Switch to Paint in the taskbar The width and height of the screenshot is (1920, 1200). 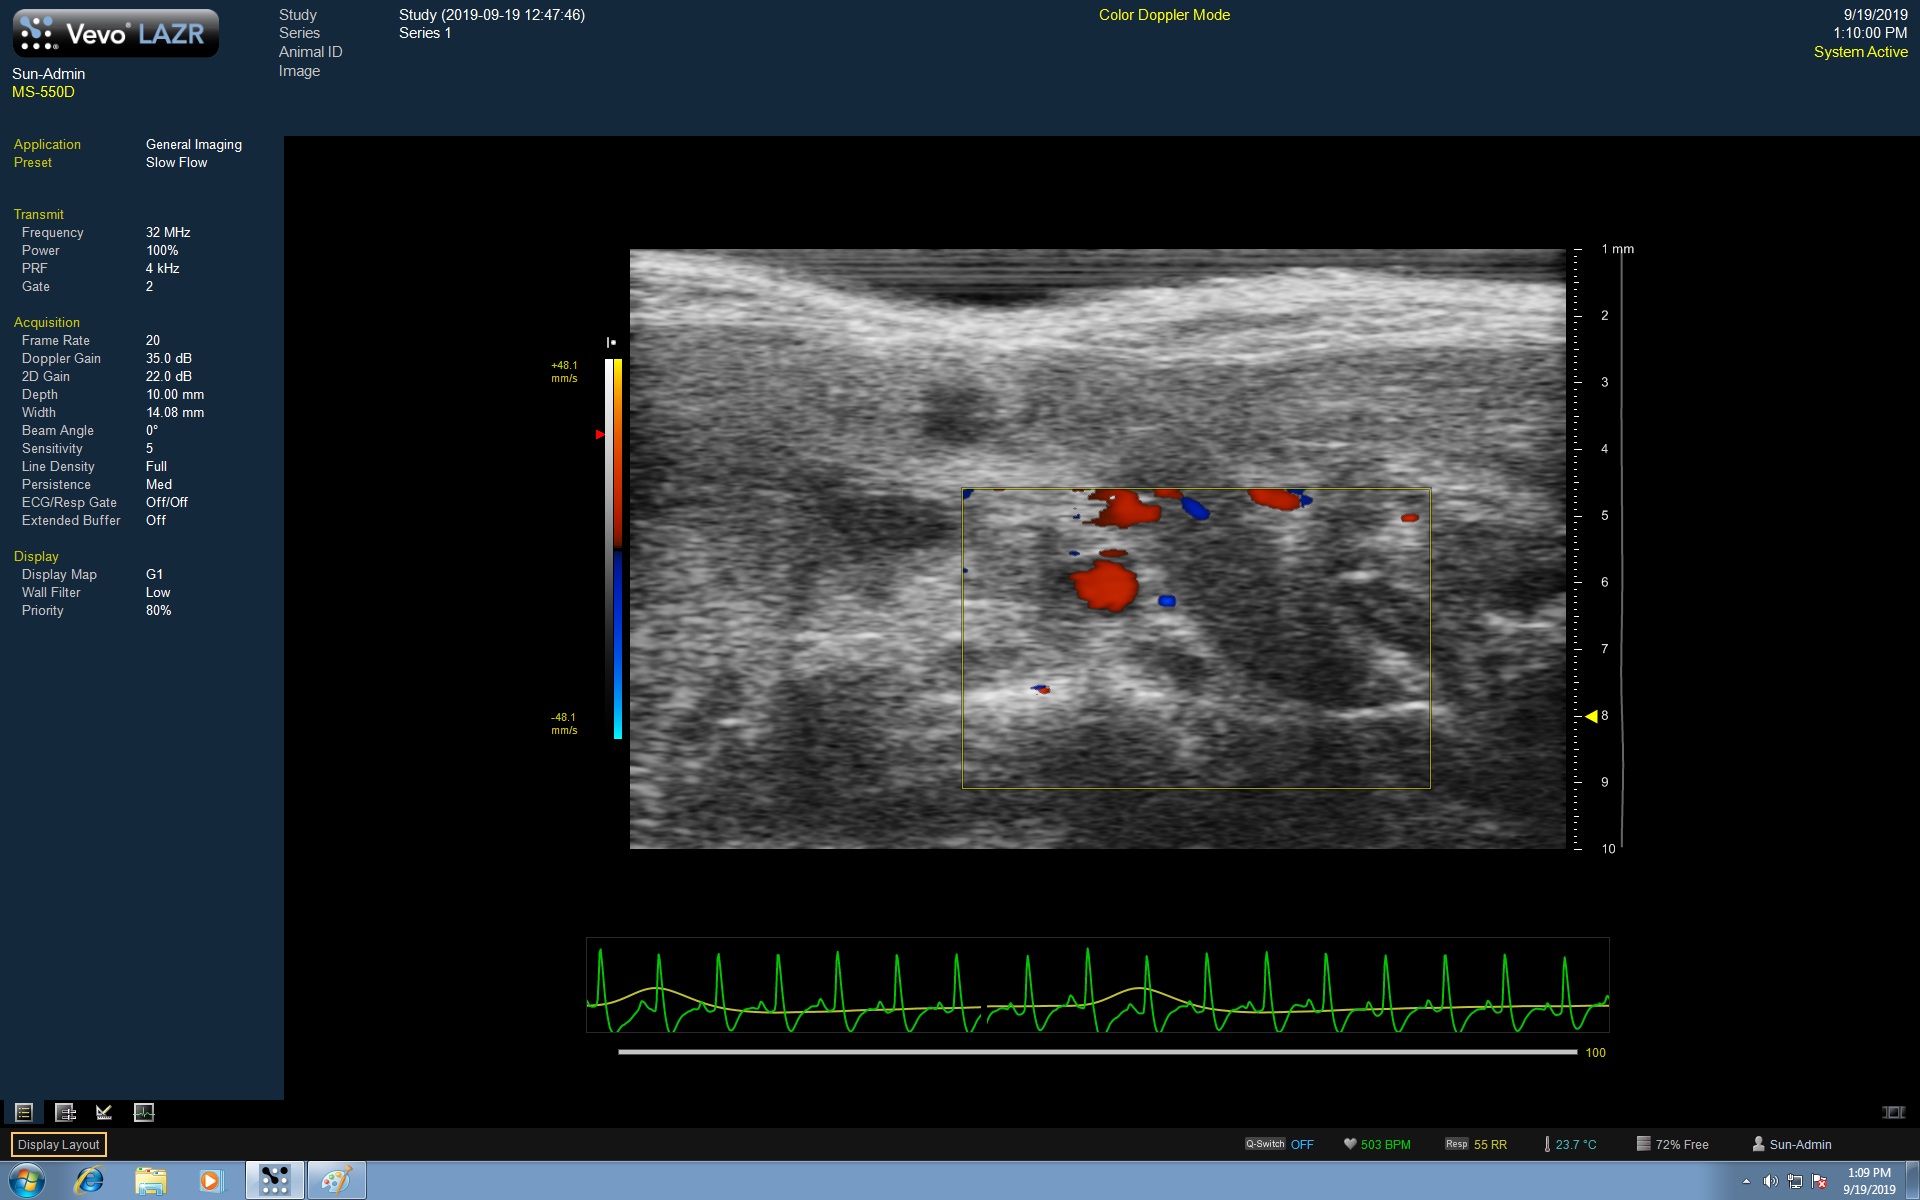[336, 1180]
